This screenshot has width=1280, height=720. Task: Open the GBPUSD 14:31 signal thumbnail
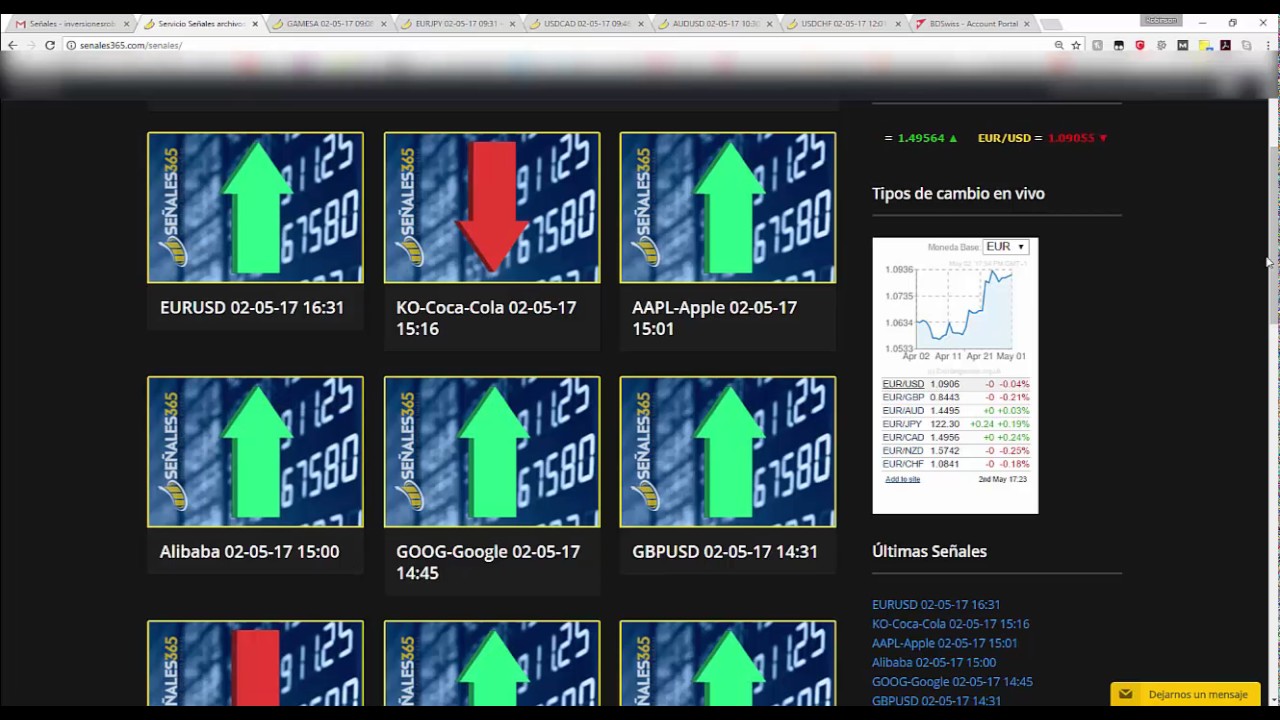point(728,451)
